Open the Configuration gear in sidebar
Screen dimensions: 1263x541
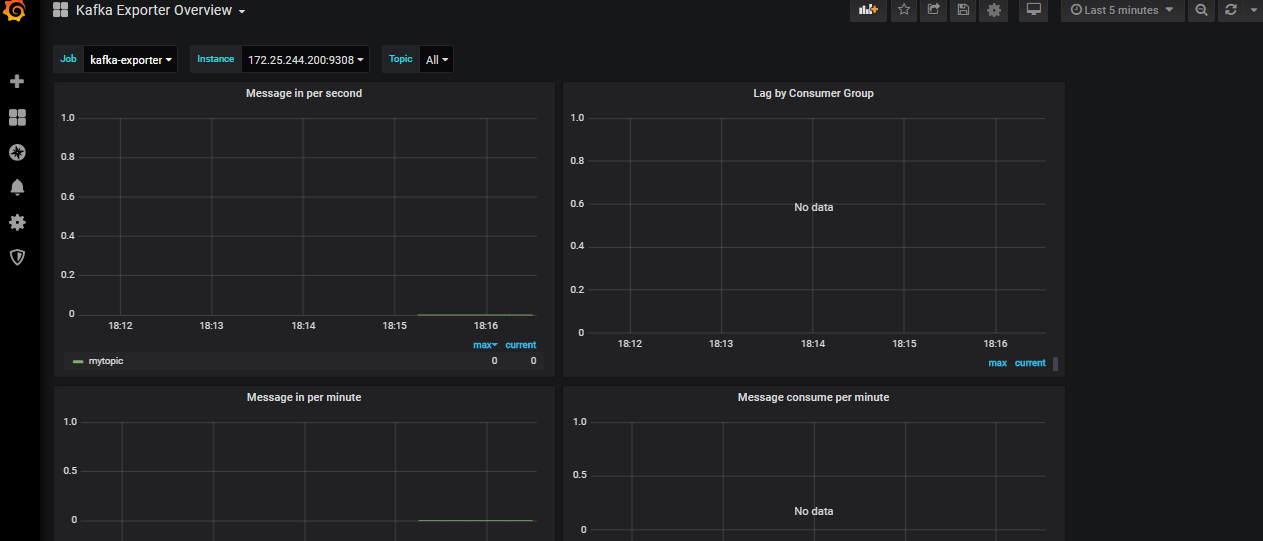tap(17, 222)
